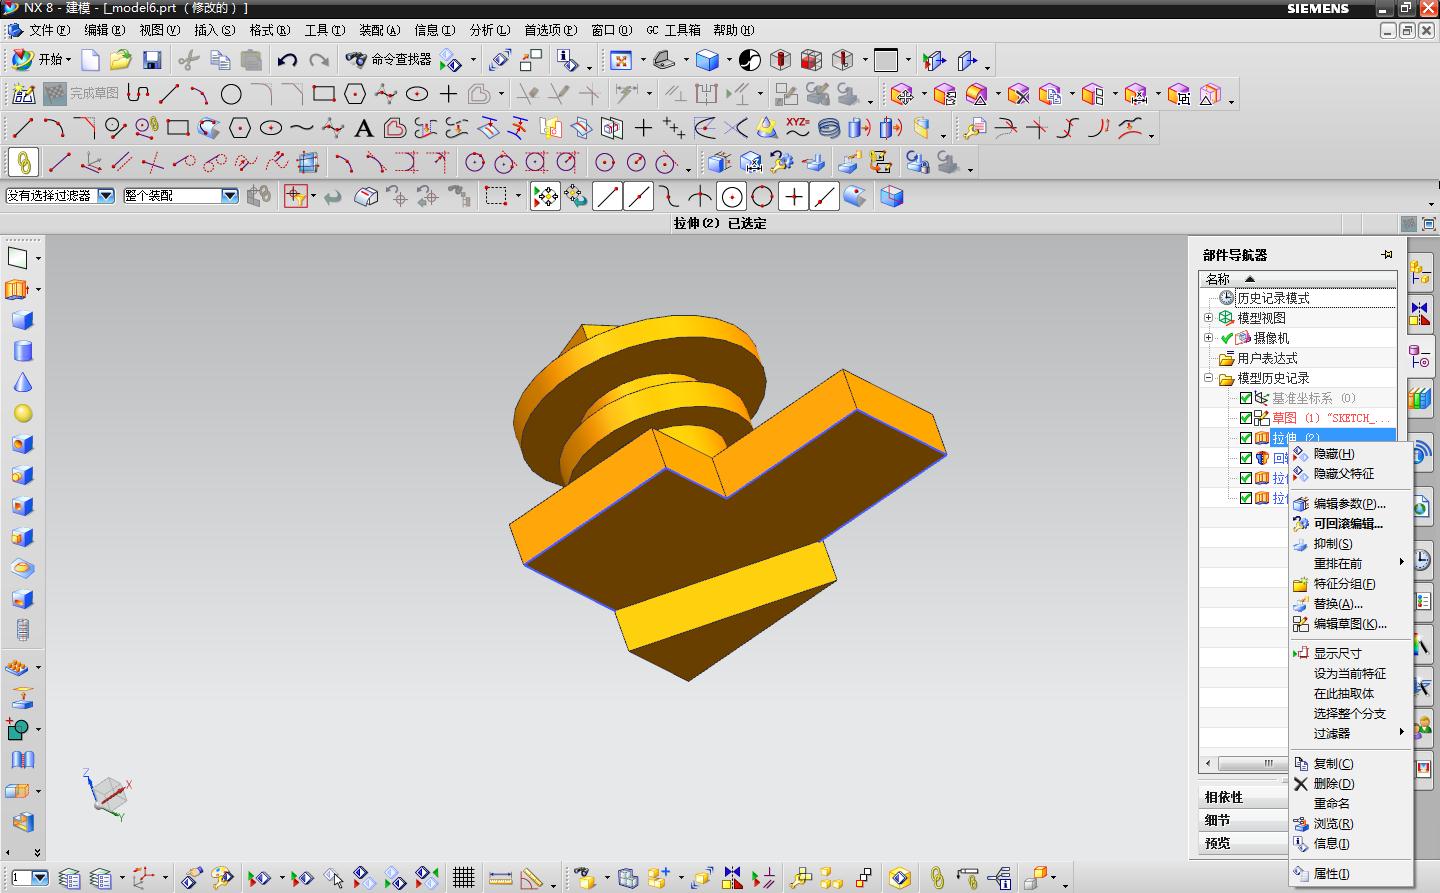The image size is (1440, 893).
Task: Choose 抑制(S) from context menu
Action: coord(1350,544)
